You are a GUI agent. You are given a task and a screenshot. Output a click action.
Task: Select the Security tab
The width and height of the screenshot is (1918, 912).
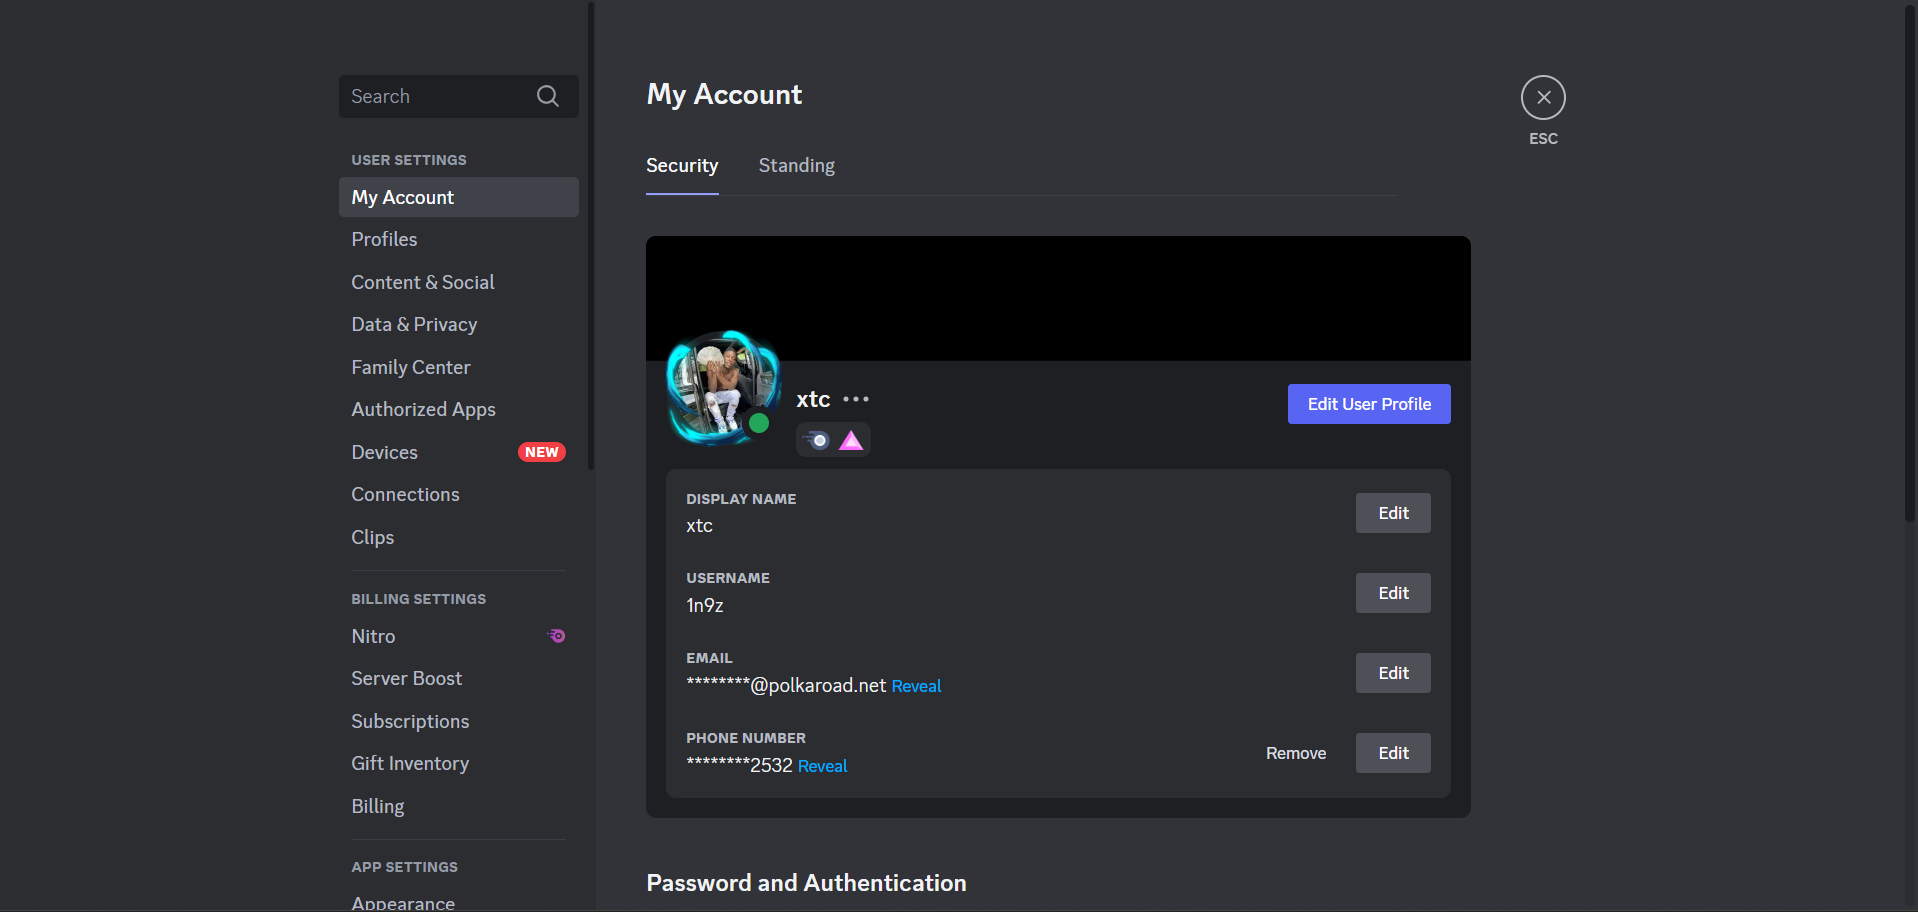tap(682, 166)
